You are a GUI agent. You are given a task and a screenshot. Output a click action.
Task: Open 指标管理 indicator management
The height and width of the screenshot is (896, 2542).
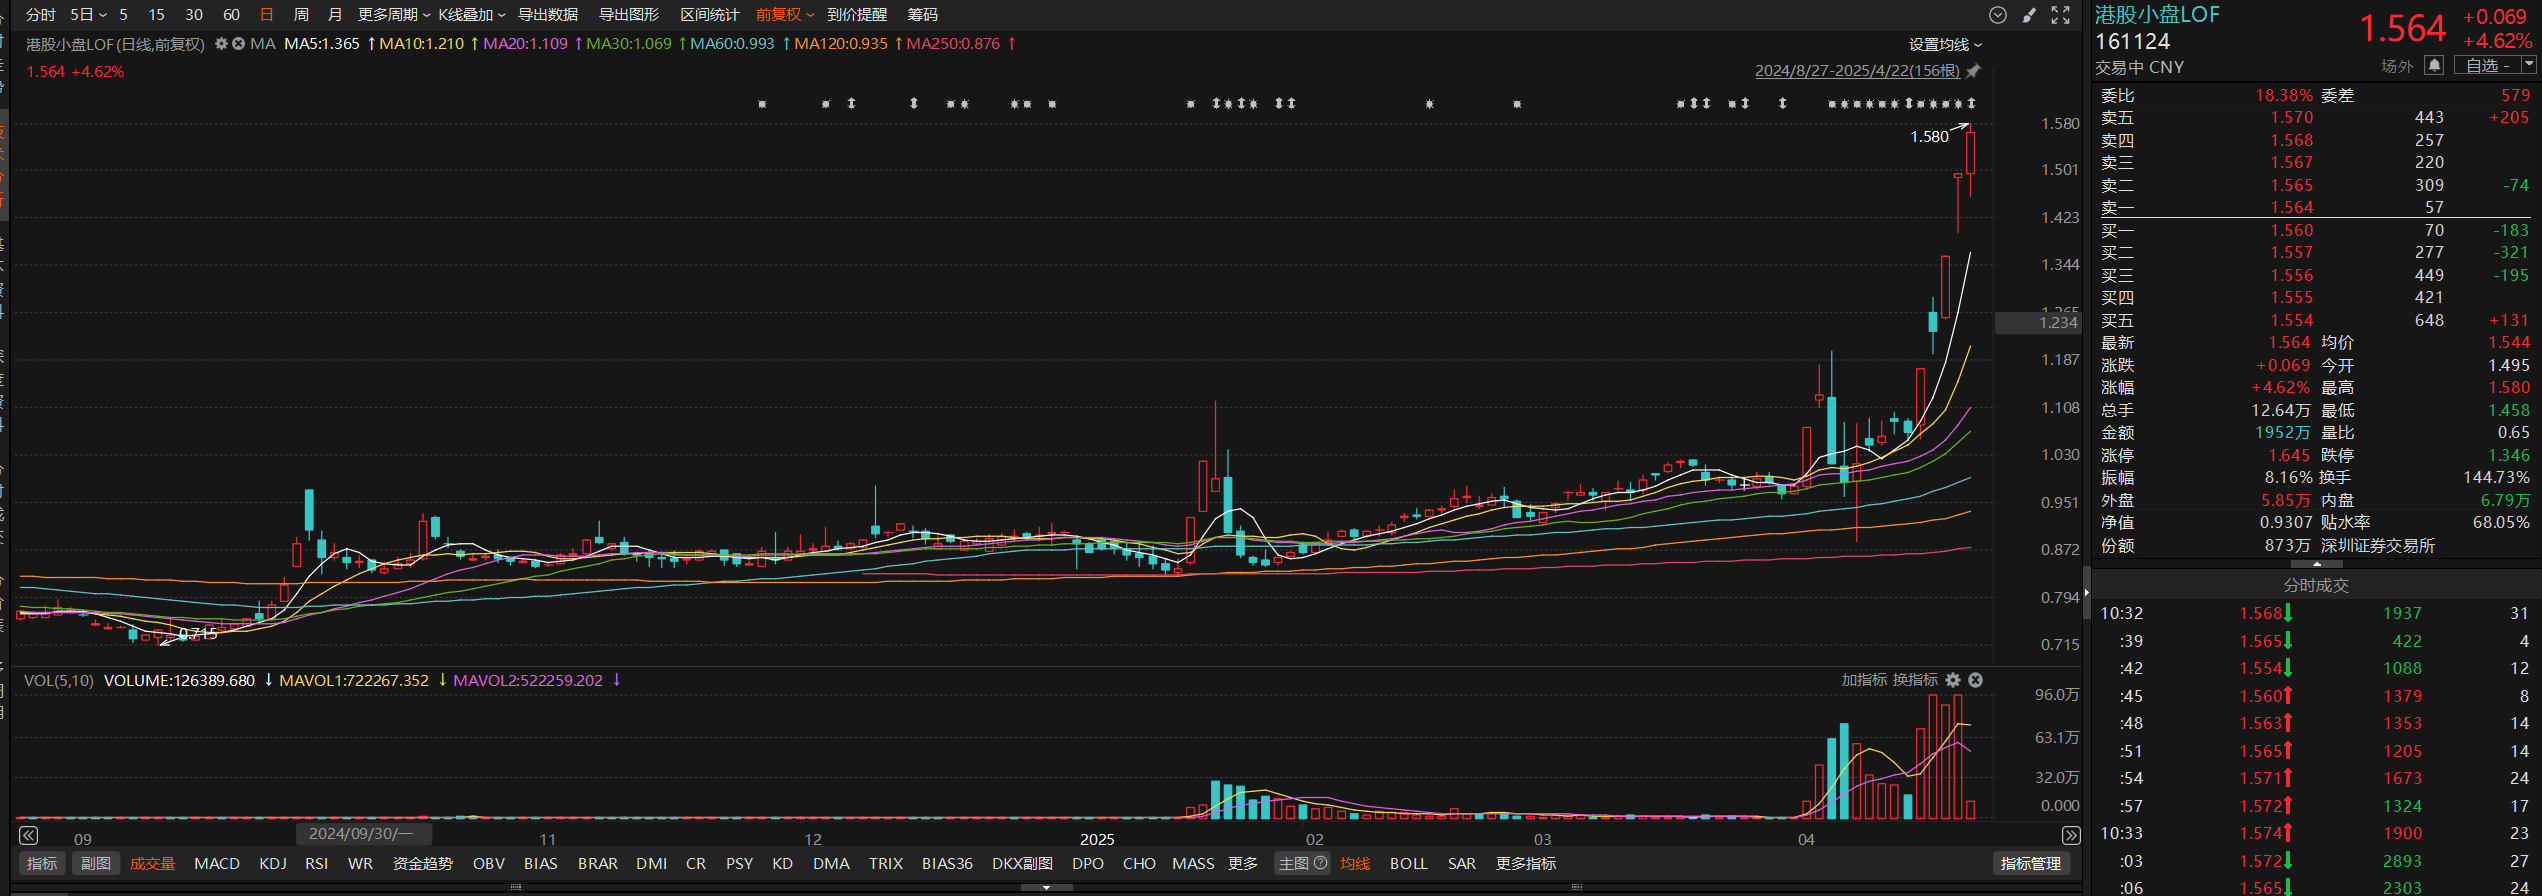[x=2030, y=863]
